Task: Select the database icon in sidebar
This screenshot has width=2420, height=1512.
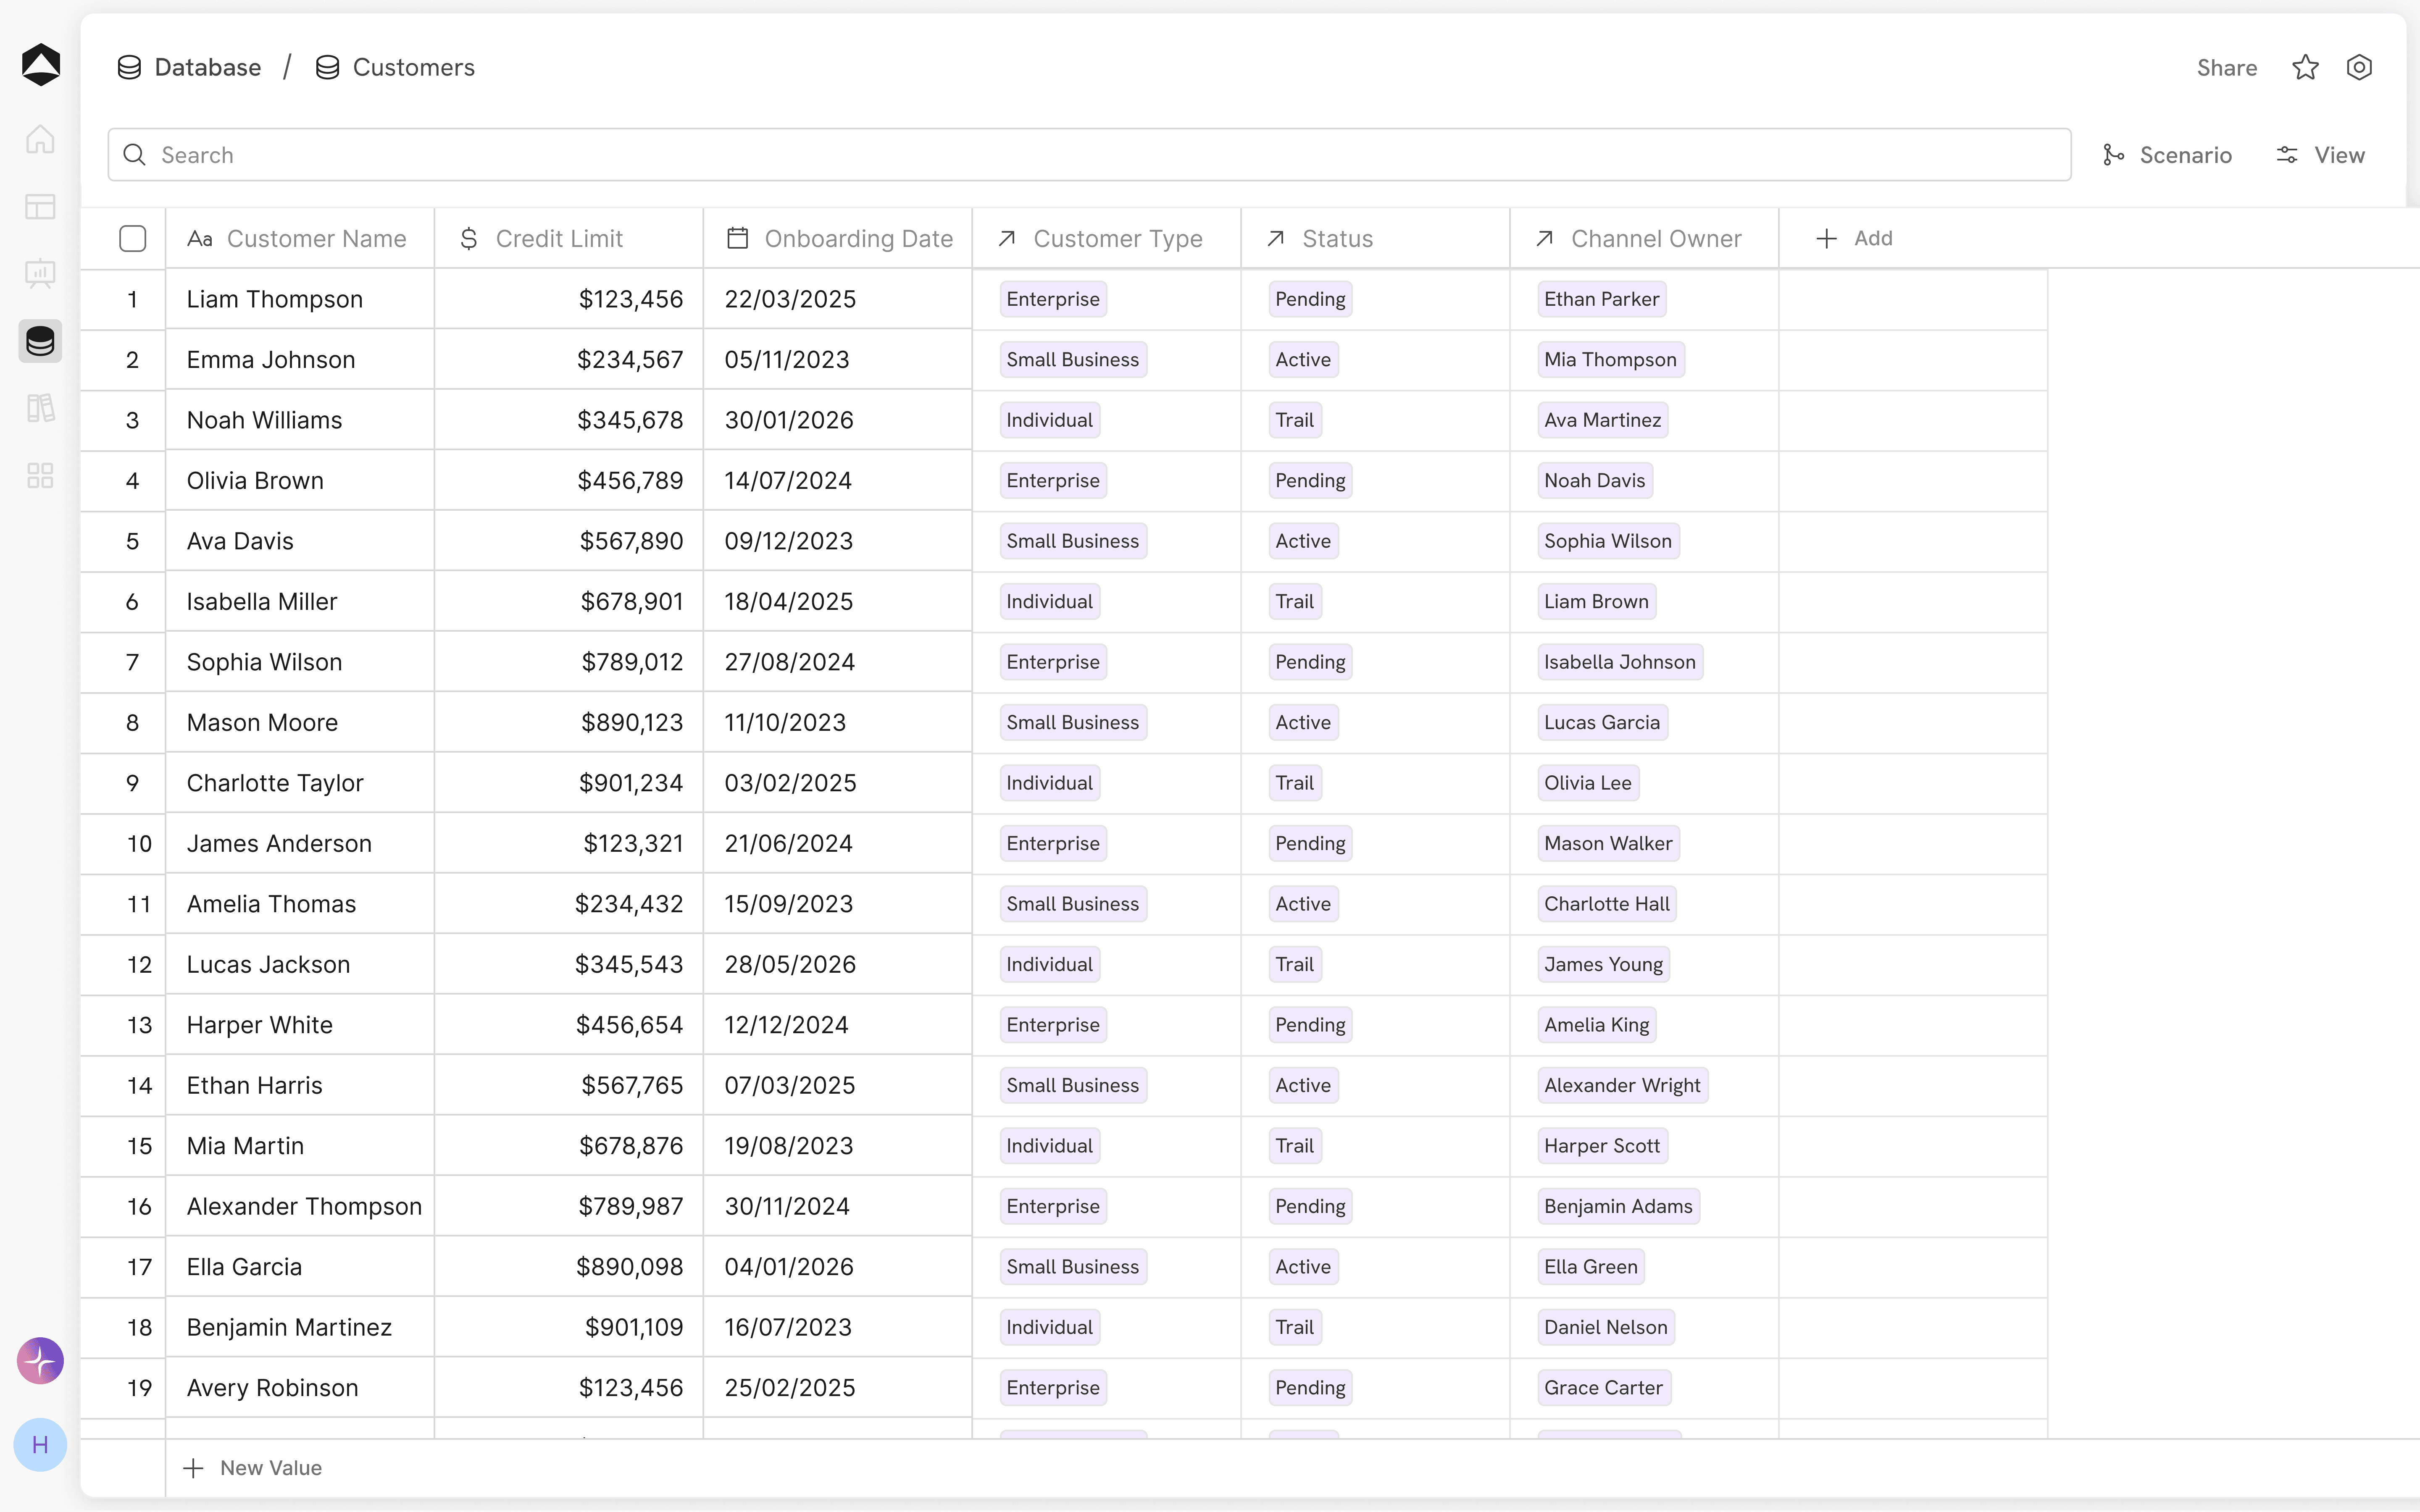Action: point(40,341)
